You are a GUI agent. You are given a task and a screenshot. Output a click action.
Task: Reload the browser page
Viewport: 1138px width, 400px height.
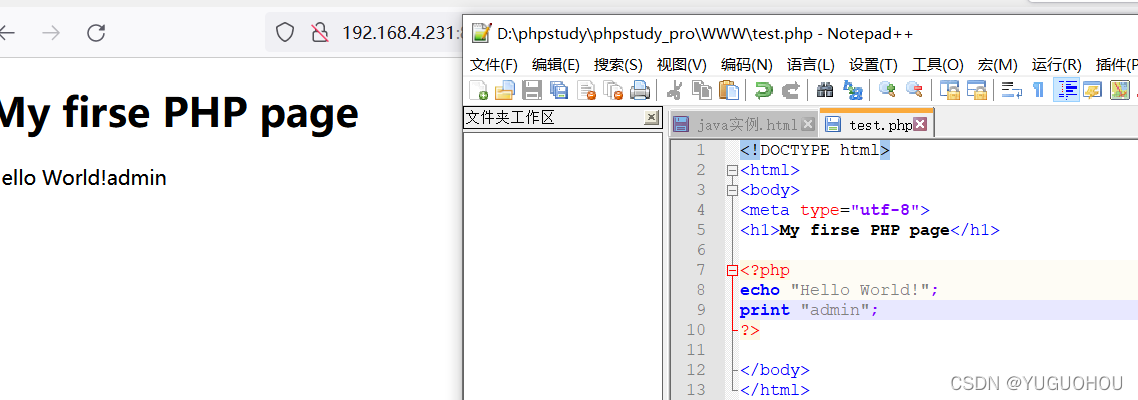click(96, 33)
